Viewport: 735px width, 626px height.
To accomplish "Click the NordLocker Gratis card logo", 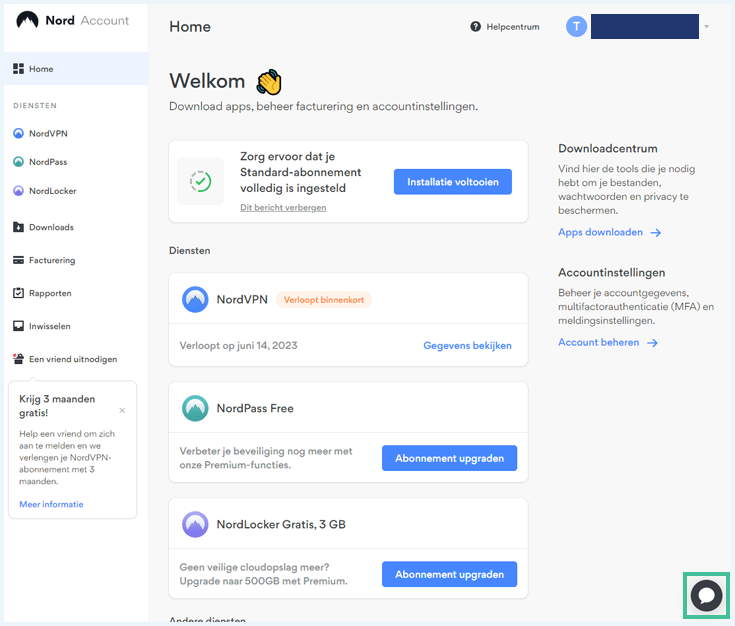I will coord(195,524).
